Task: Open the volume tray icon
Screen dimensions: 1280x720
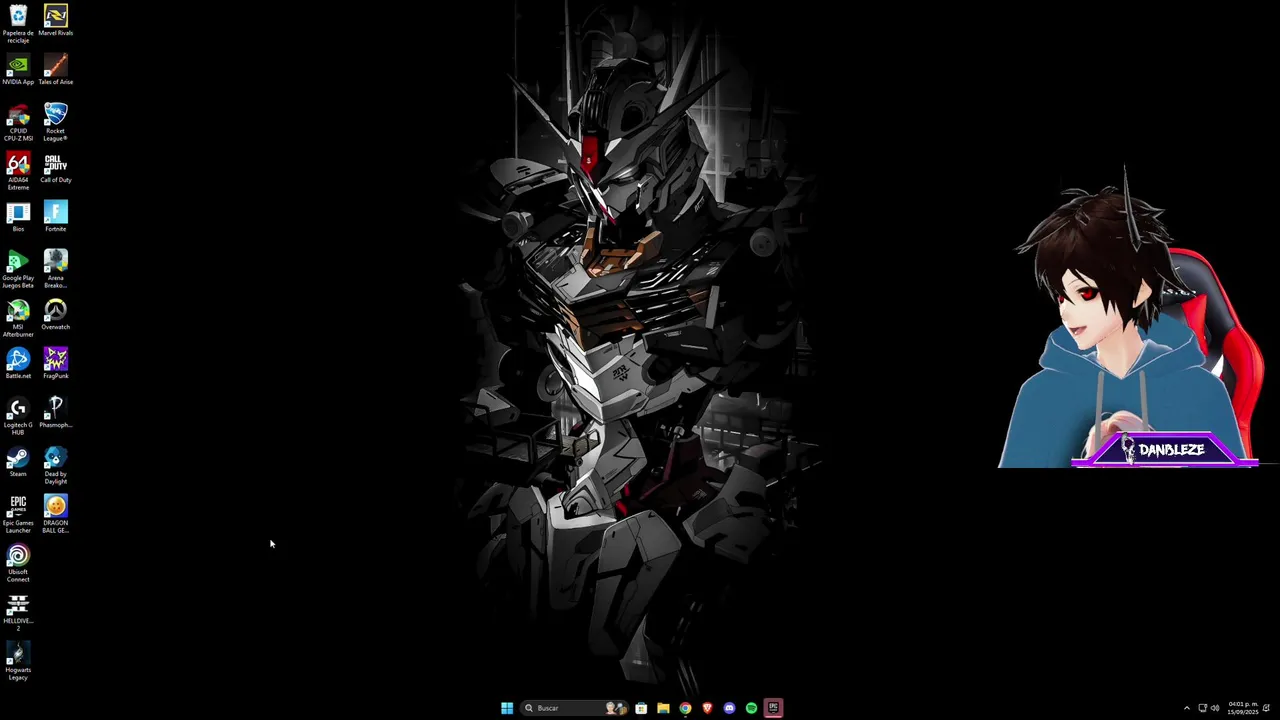Action: [1215, 708]
